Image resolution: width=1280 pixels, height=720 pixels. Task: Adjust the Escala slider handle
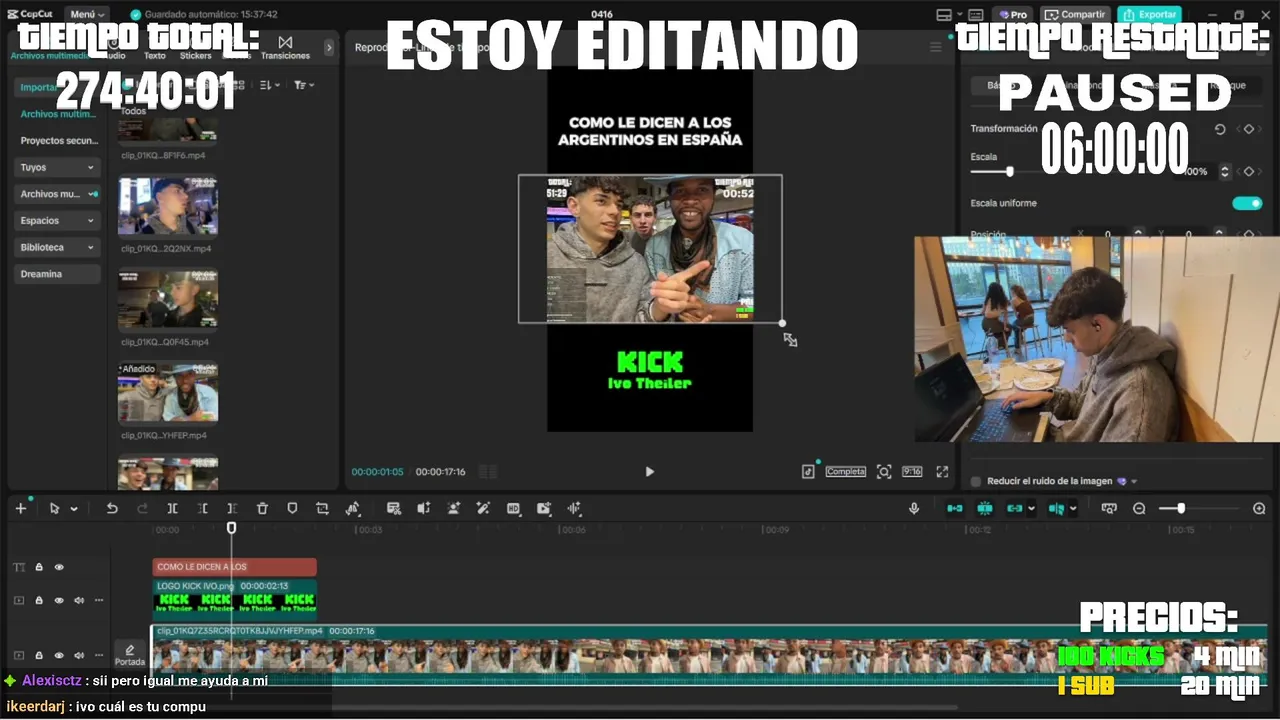(x=1009, y=172)
